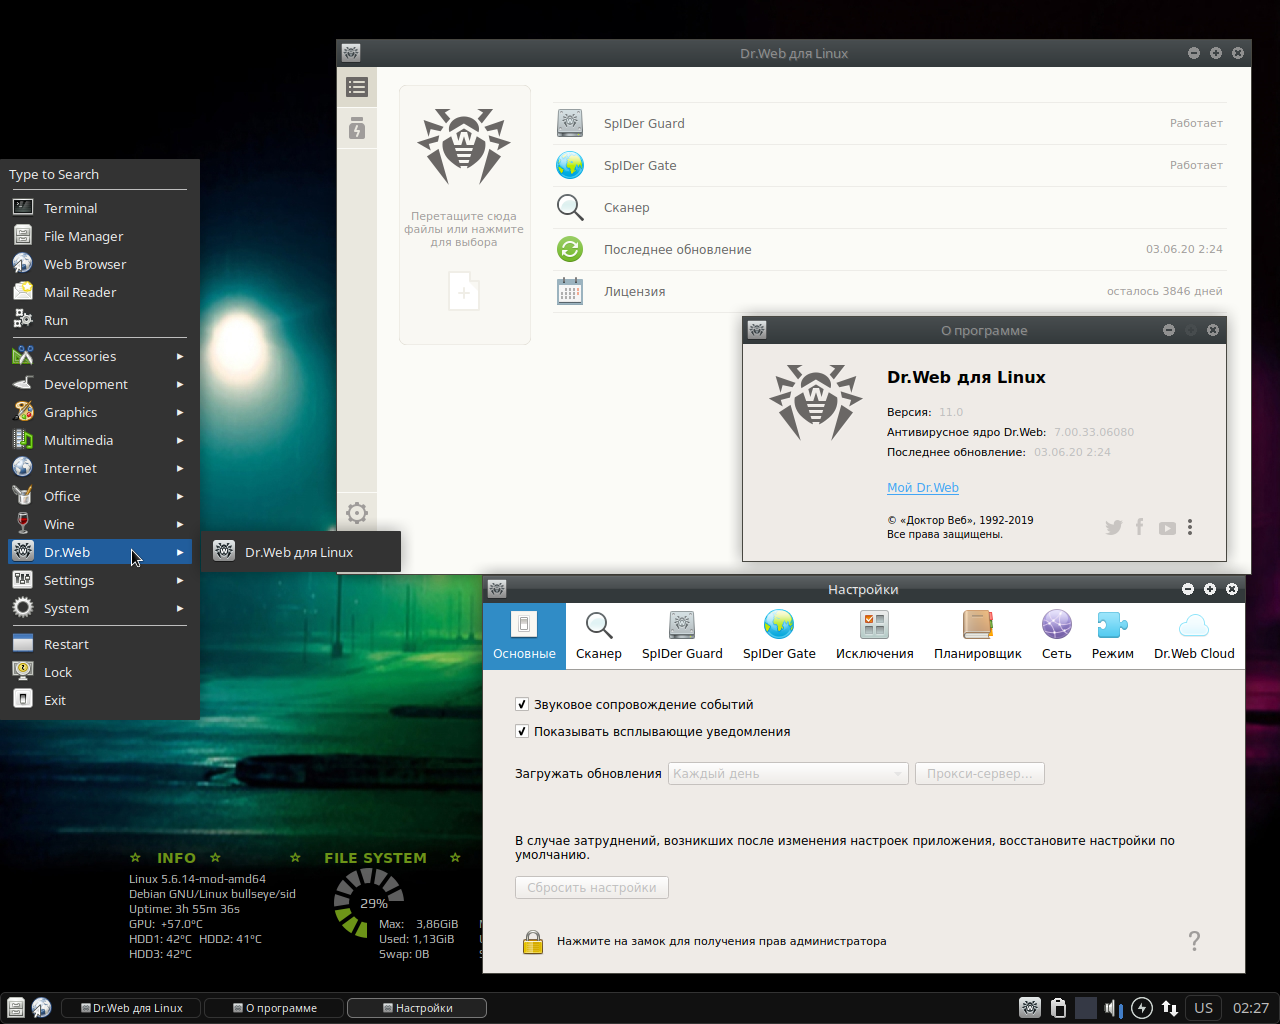
Task: Open Terminal from the applications menu
Action: 99,208
